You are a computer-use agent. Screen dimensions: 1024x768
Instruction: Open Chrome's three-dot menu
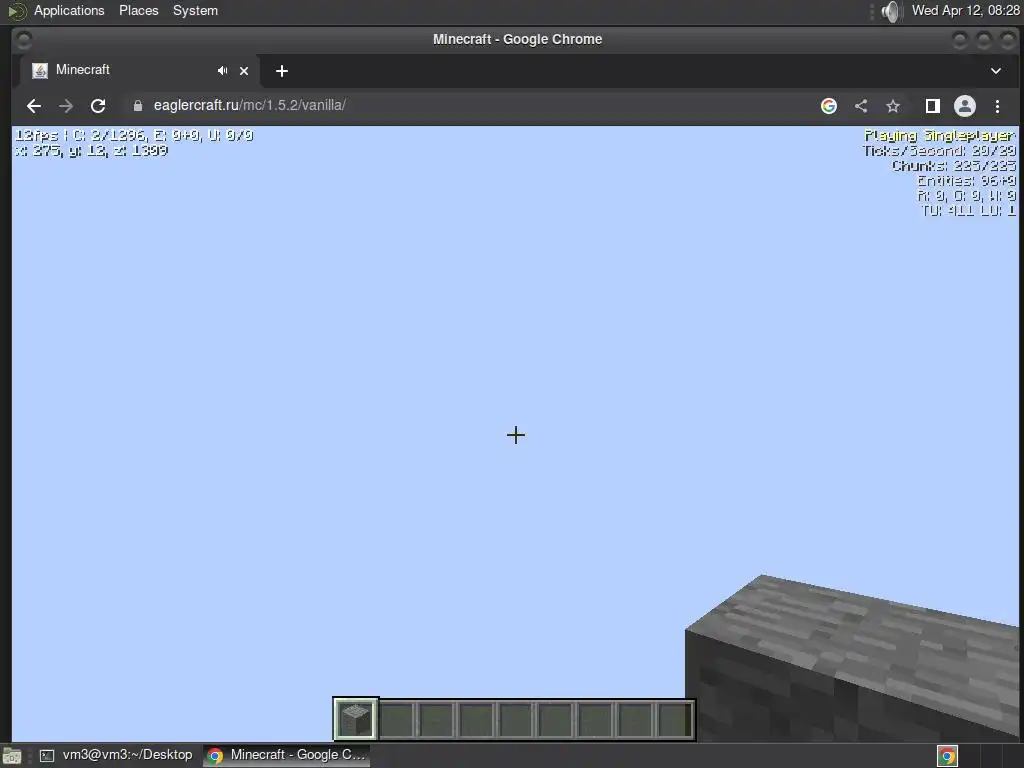[997, 106]
